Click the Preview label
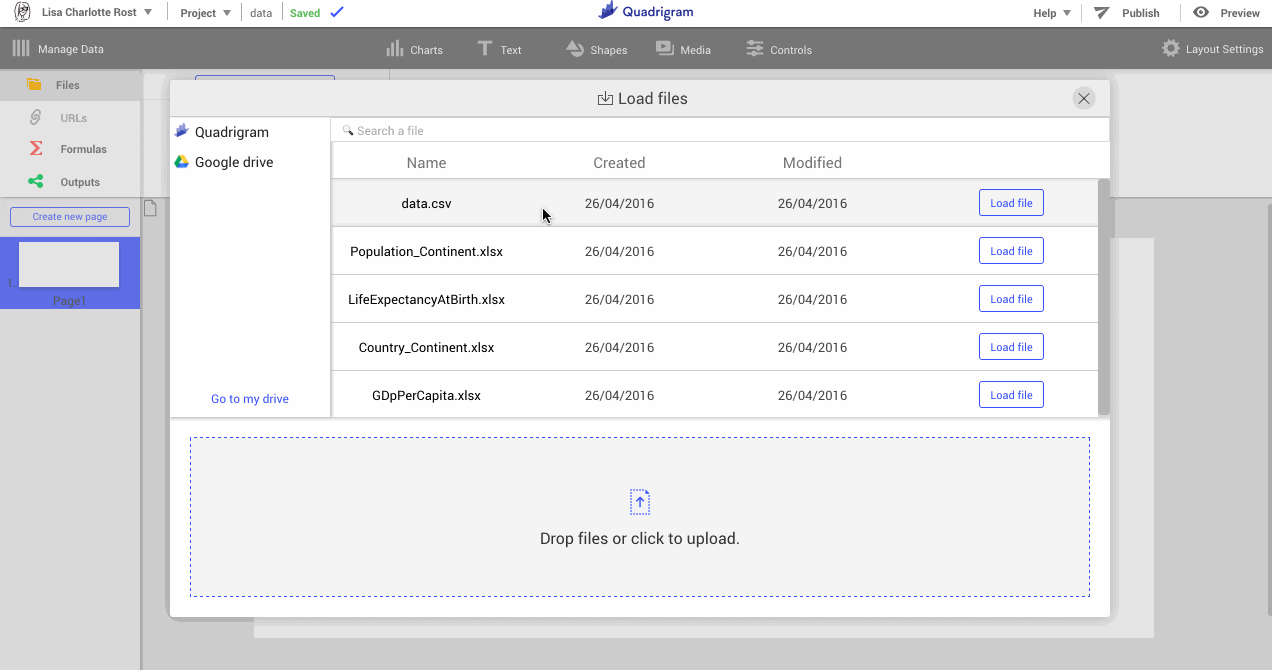This screenshot has height=670, width=1272. (1240, 13)
